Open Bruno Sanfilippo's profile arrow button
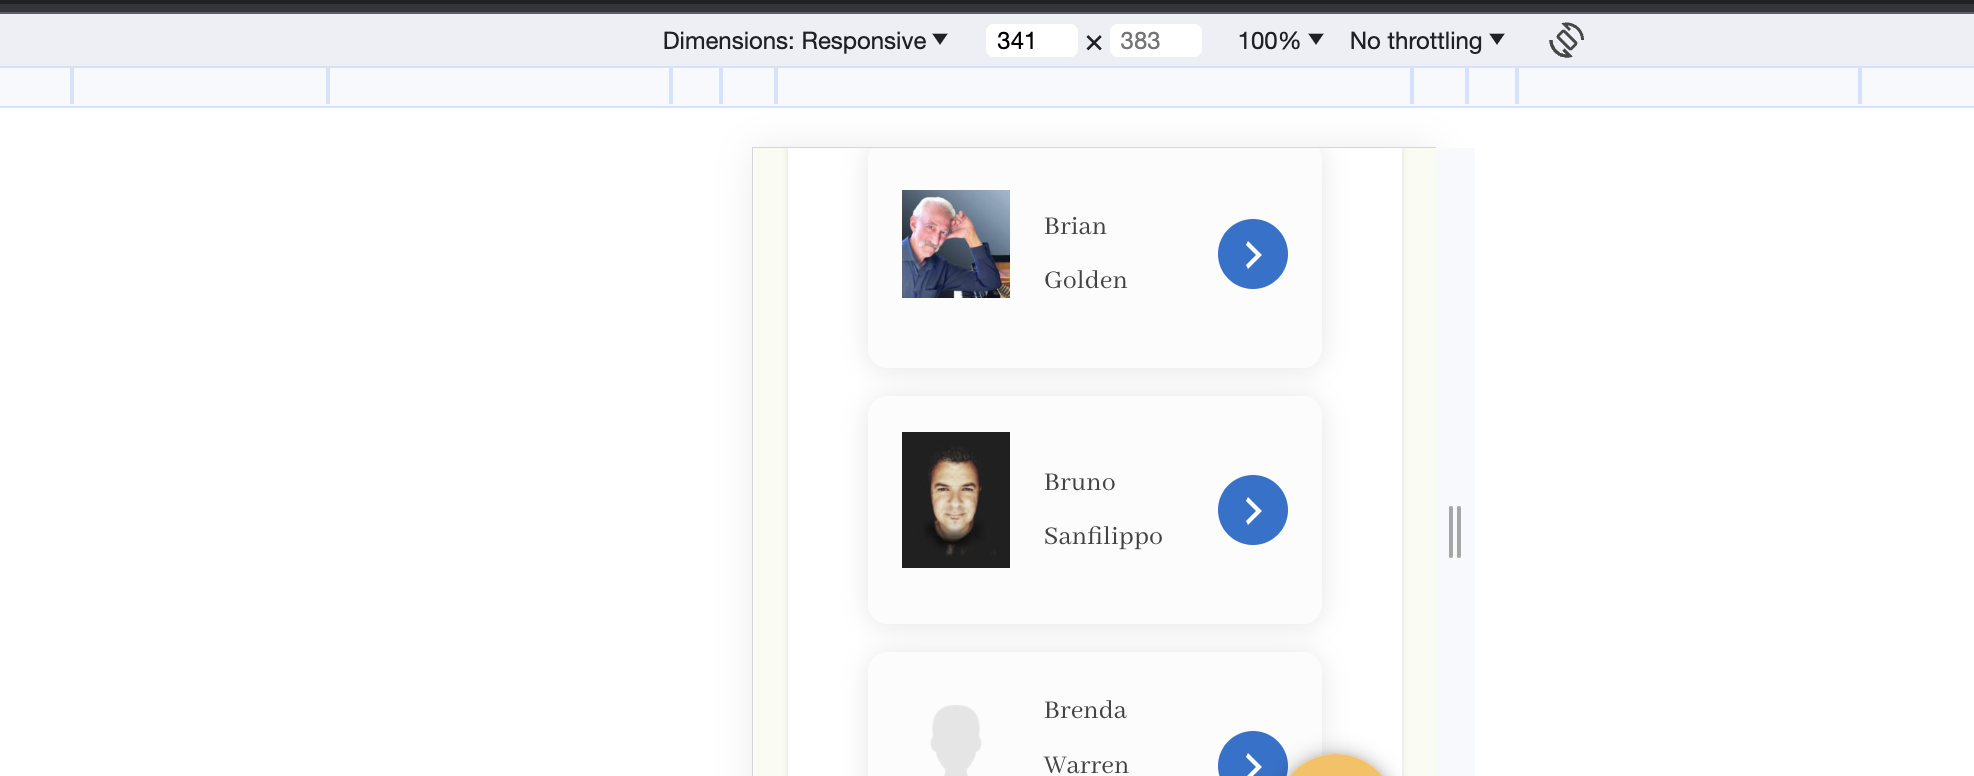 click(x=1252, y=510)
